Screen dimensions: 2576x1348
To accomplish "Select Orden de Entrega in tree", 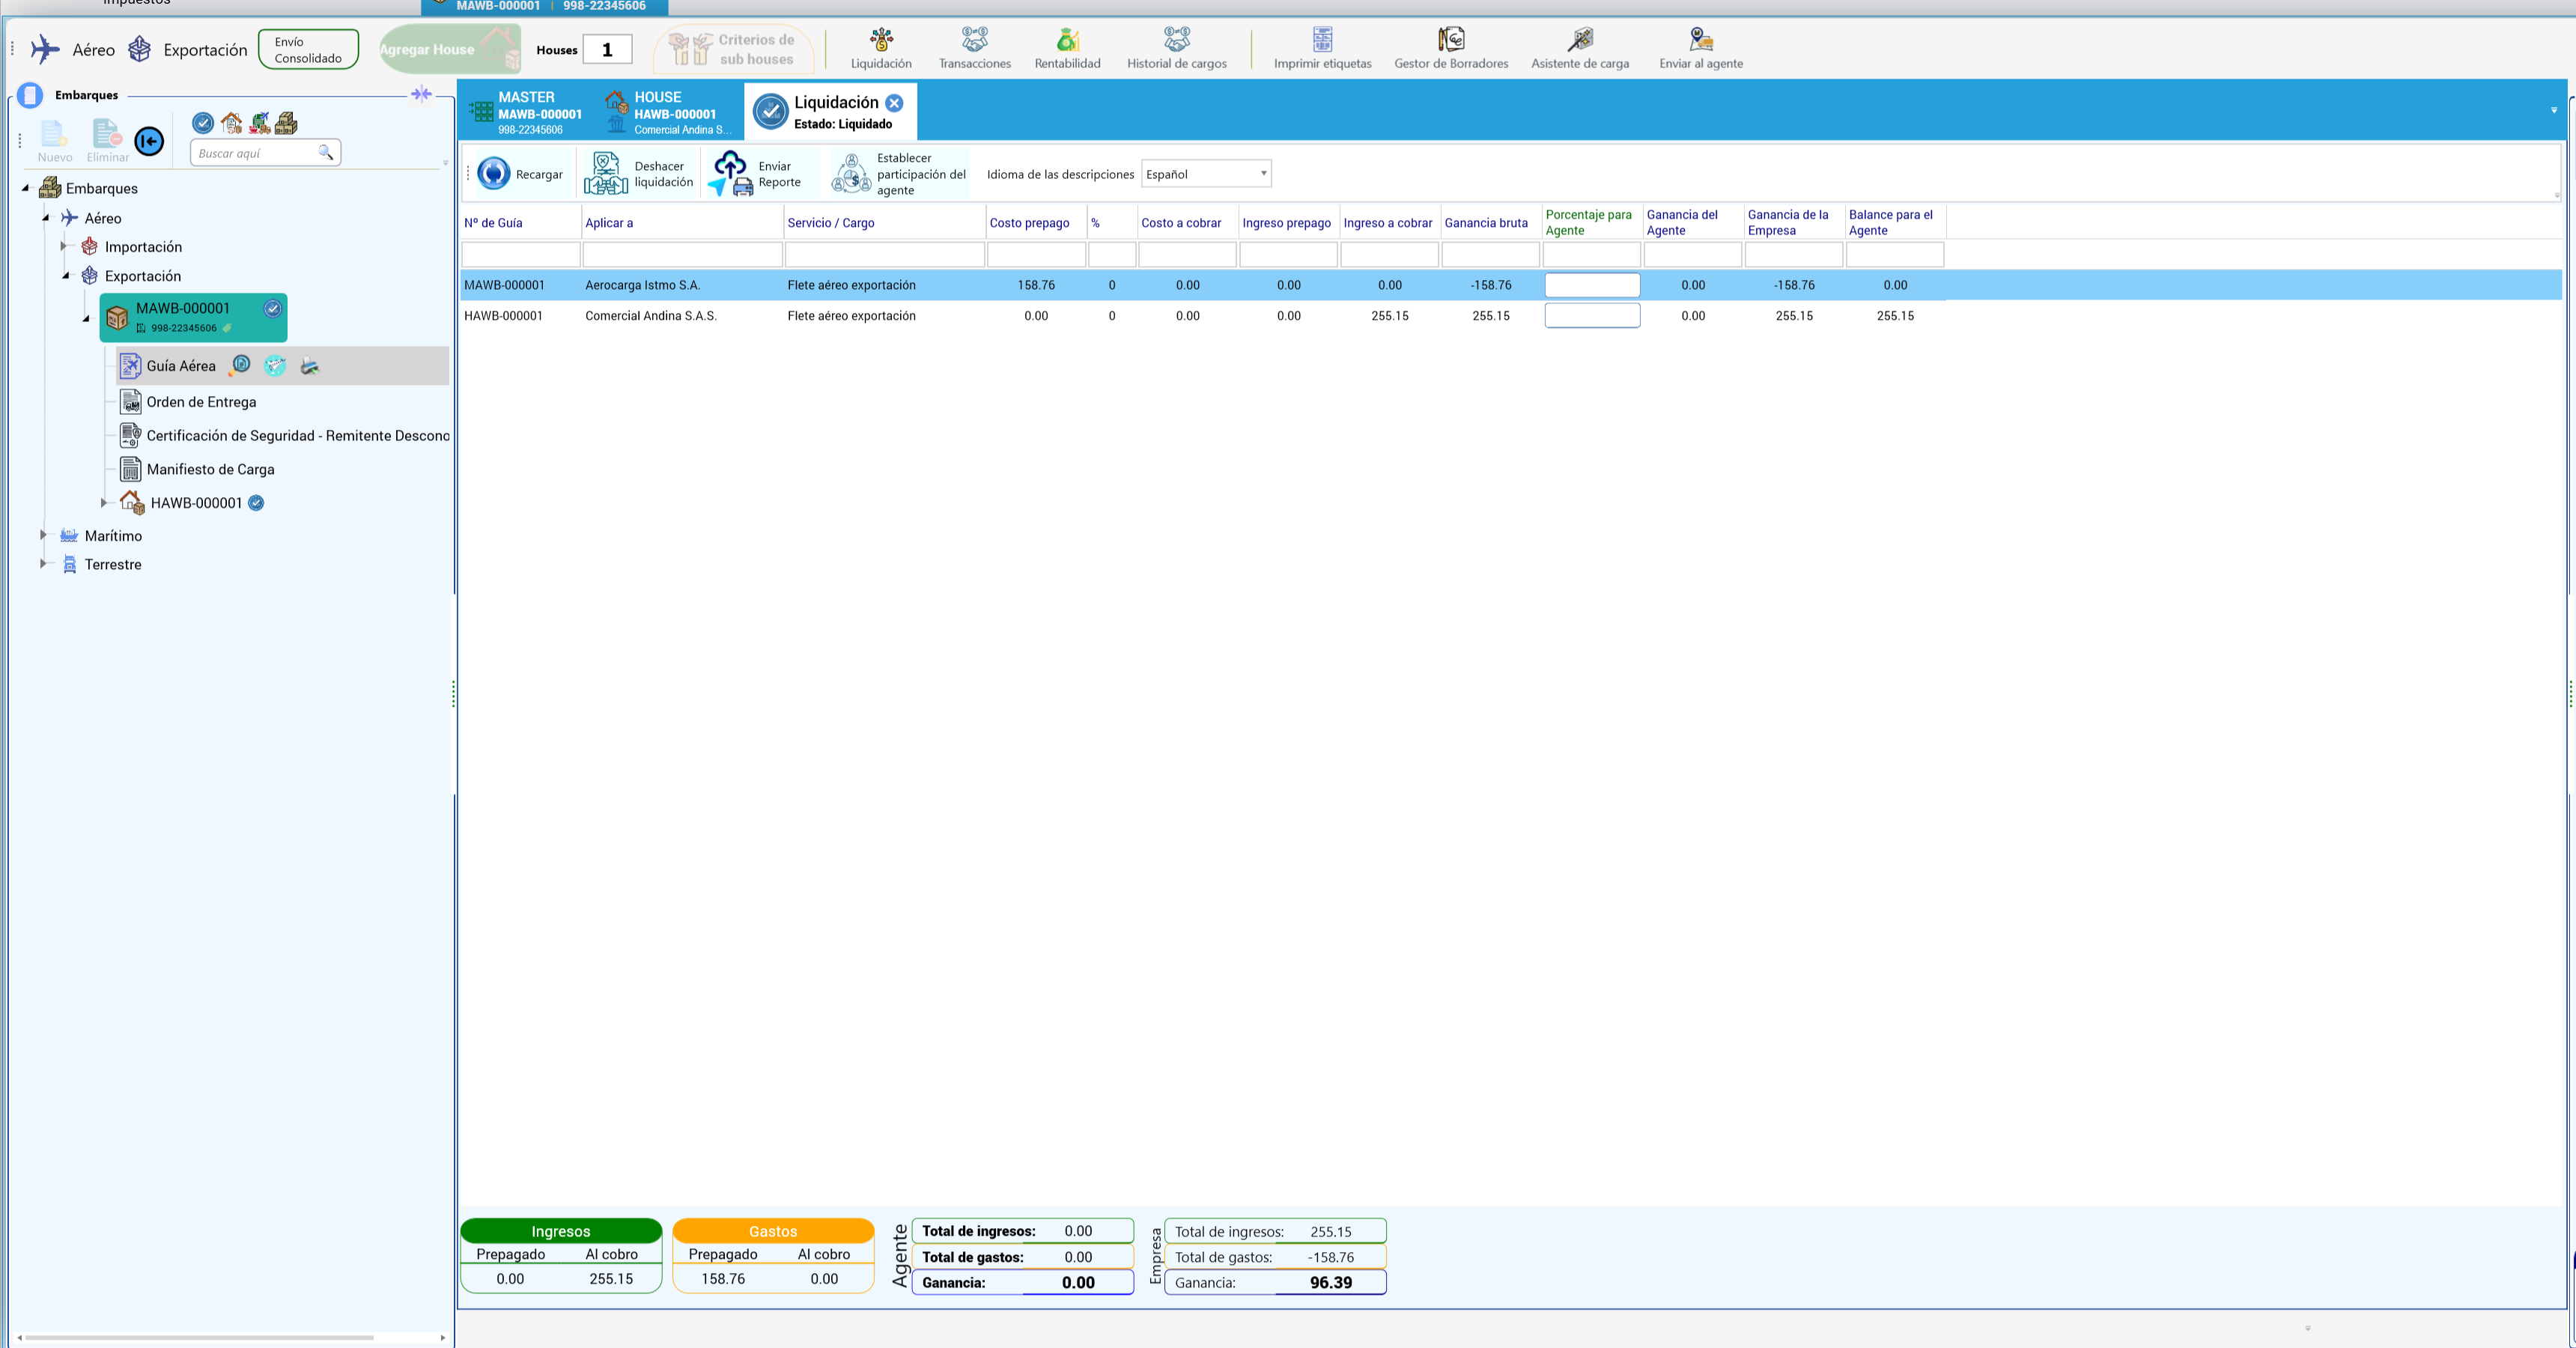I will (x=201, y=402).
